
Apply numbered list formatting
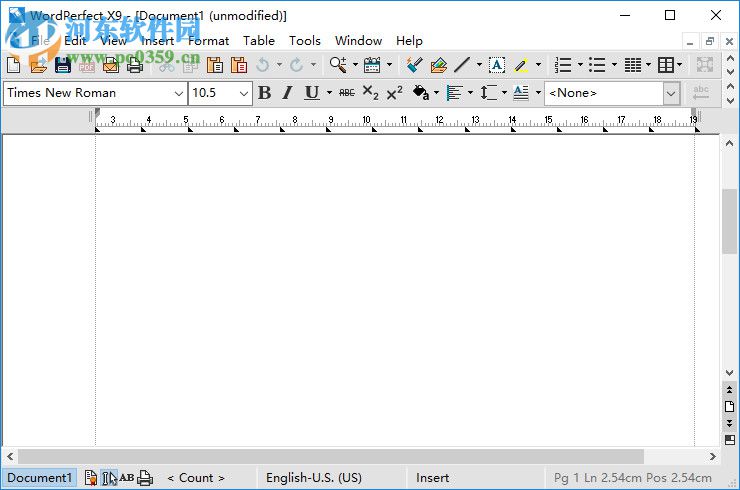563,65
